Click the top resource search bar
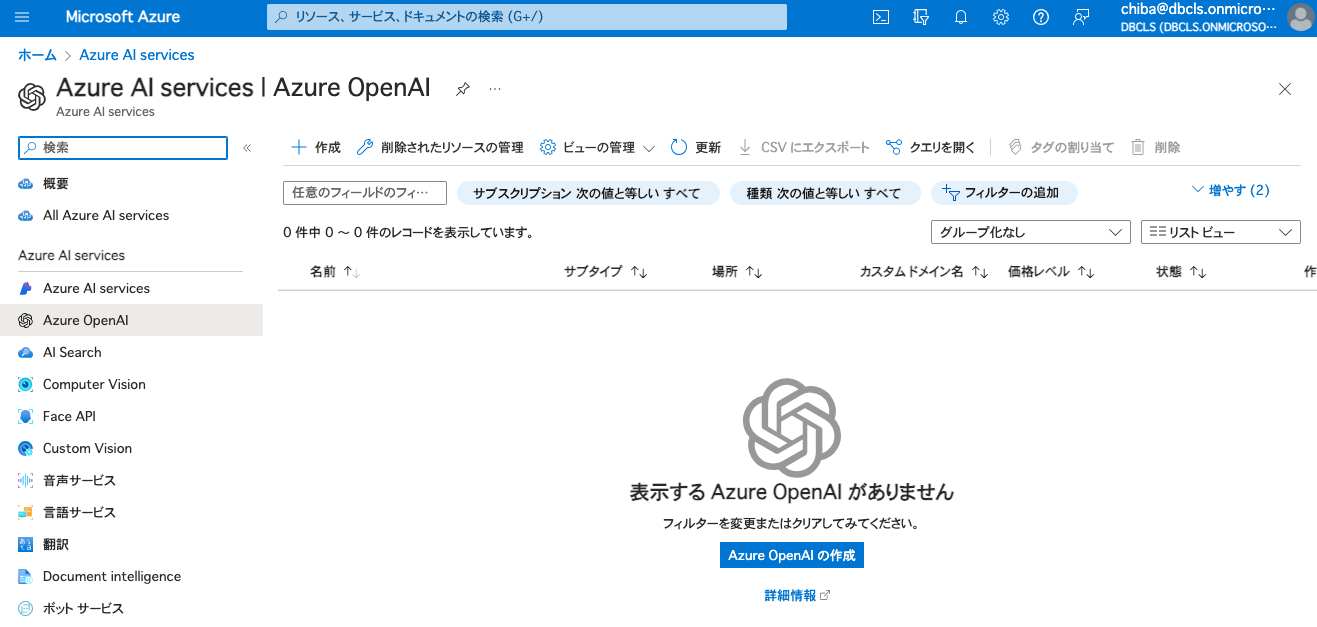 click(526, 17)
